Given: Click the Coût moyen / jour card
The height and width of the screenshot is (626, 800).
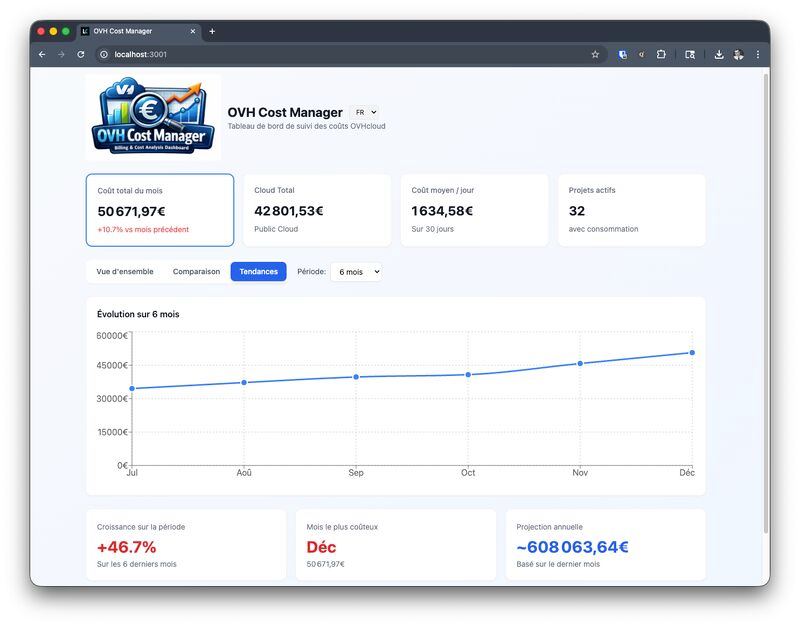Looking at the screenshot, I should 474,210.
